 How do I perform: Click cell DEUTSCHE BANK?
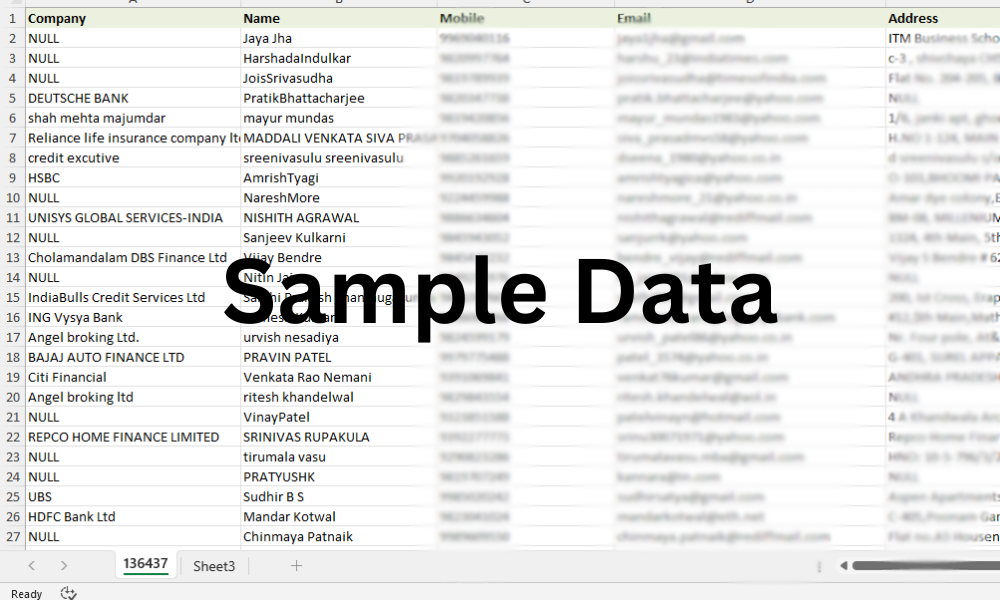pyautogui.click(x=133, y=98)
